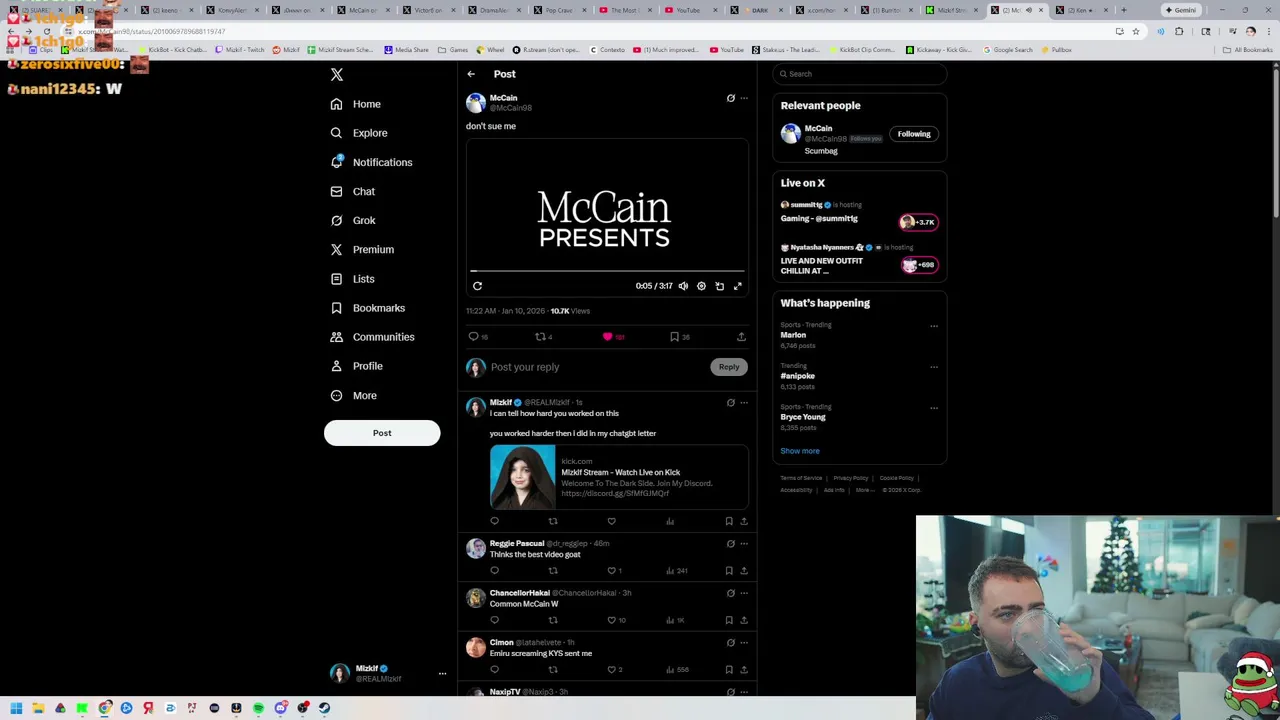Expand video to fullscreen
The image size is (1280, 720).
click(x=738, y=286)
